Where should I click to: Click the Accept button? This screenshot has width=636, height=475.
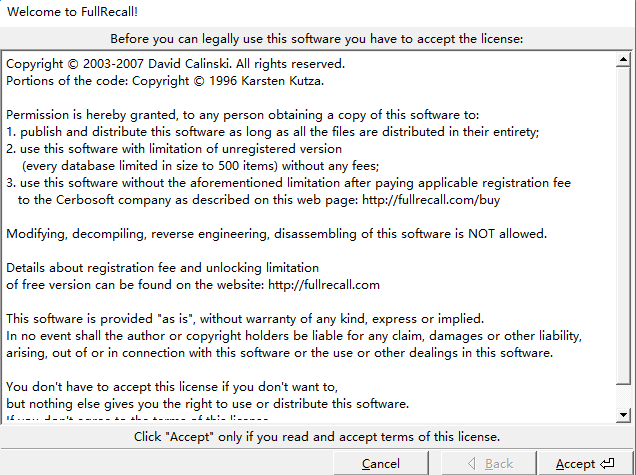click(x=585, y=463)
